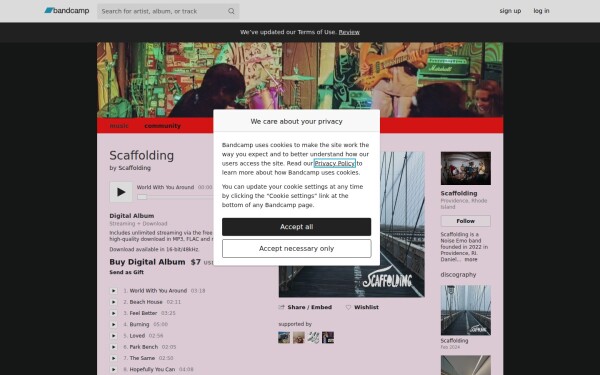Open Loved track title

[x=137, y=336]
